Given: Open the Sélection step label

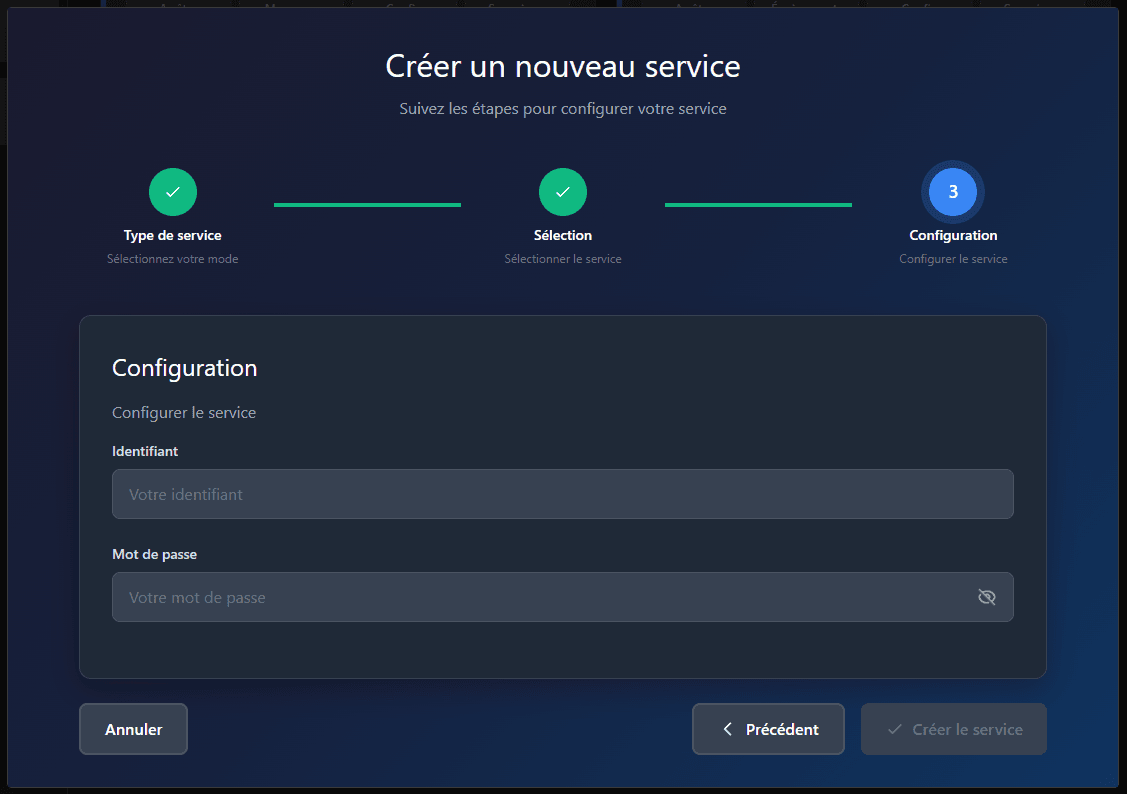Looking at the screenshot, I should 563,236.
